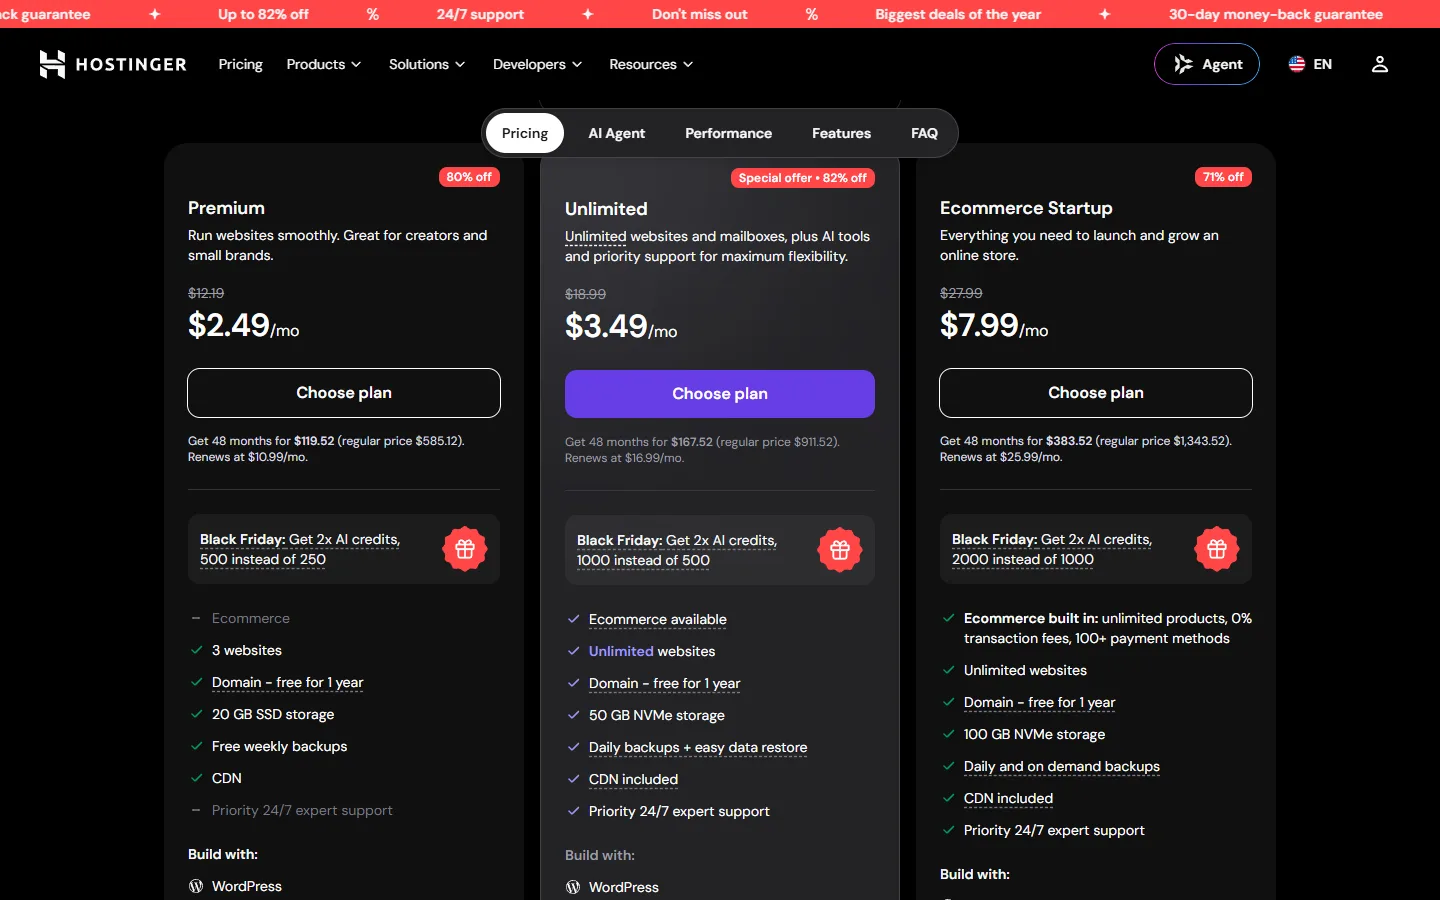Choose the Unlimited plan

coord(720,394)
